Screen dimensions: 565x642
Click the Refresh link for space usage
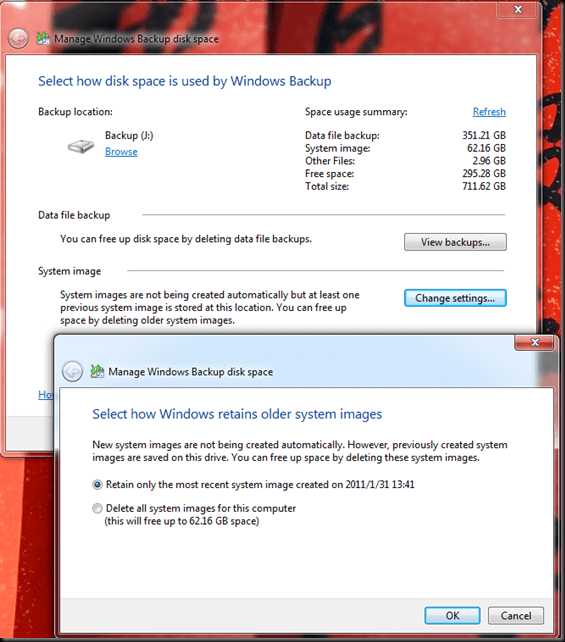[x=489, y=112]
